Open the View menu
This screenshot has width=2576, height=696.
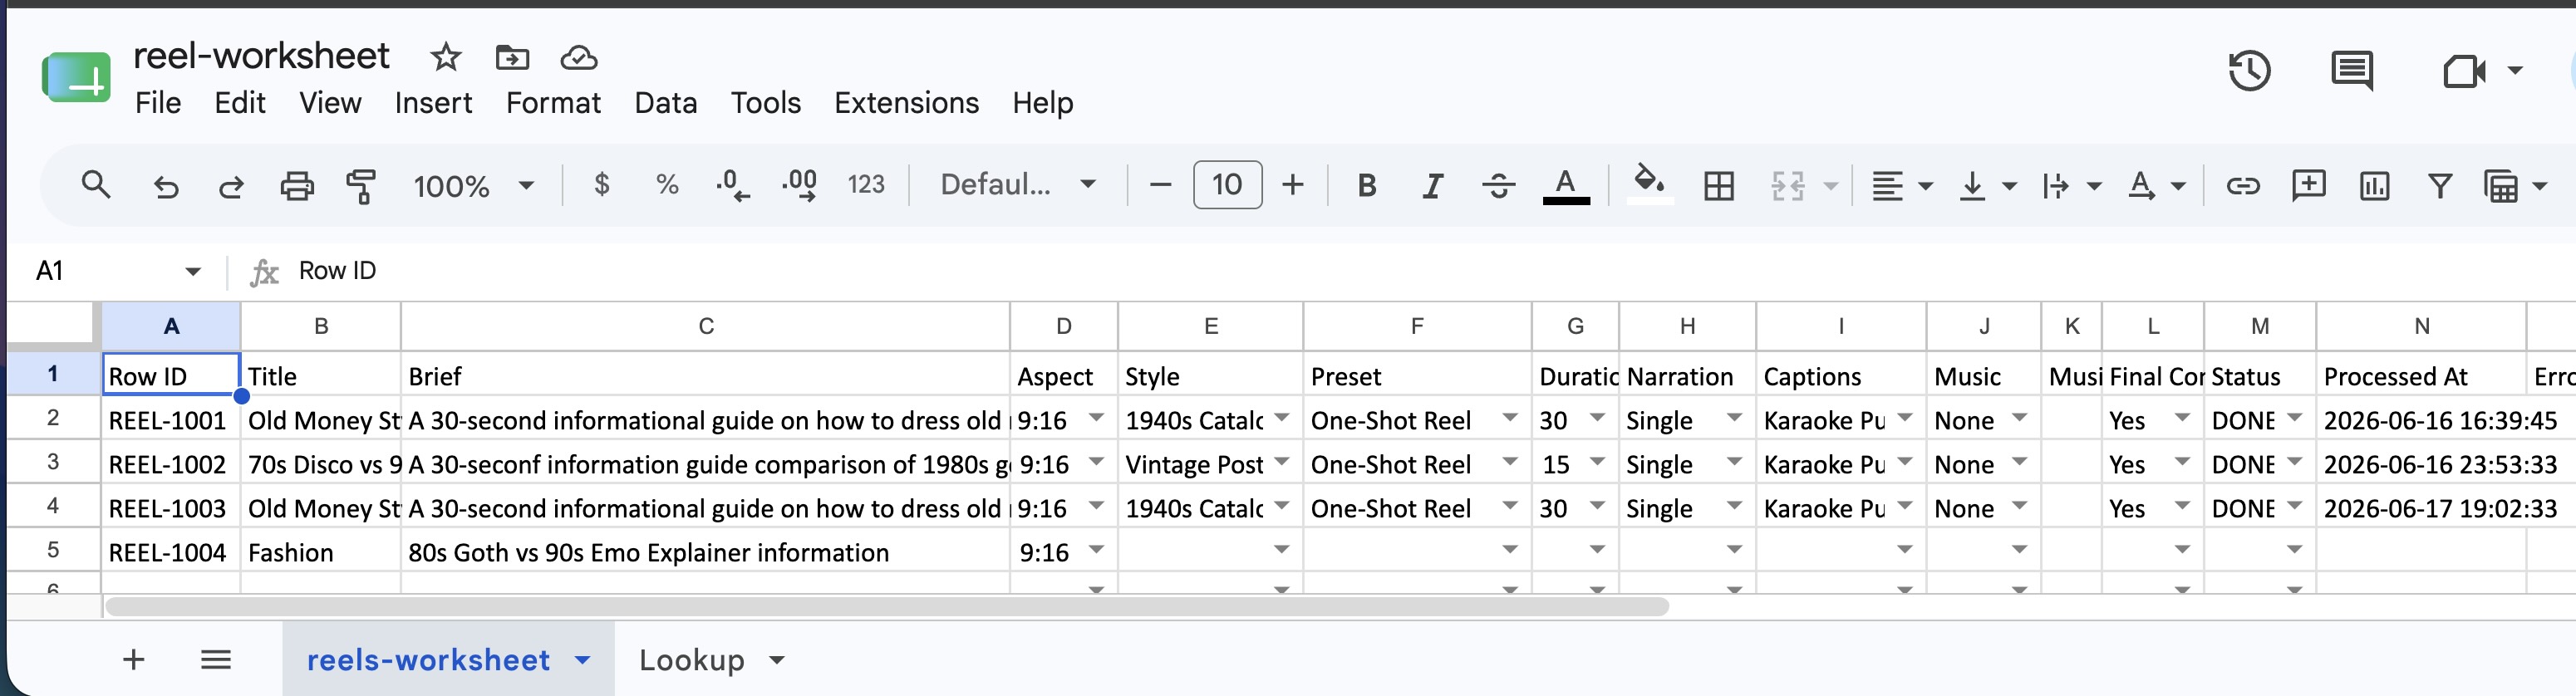pyautogui.click(x=330, y=103)
